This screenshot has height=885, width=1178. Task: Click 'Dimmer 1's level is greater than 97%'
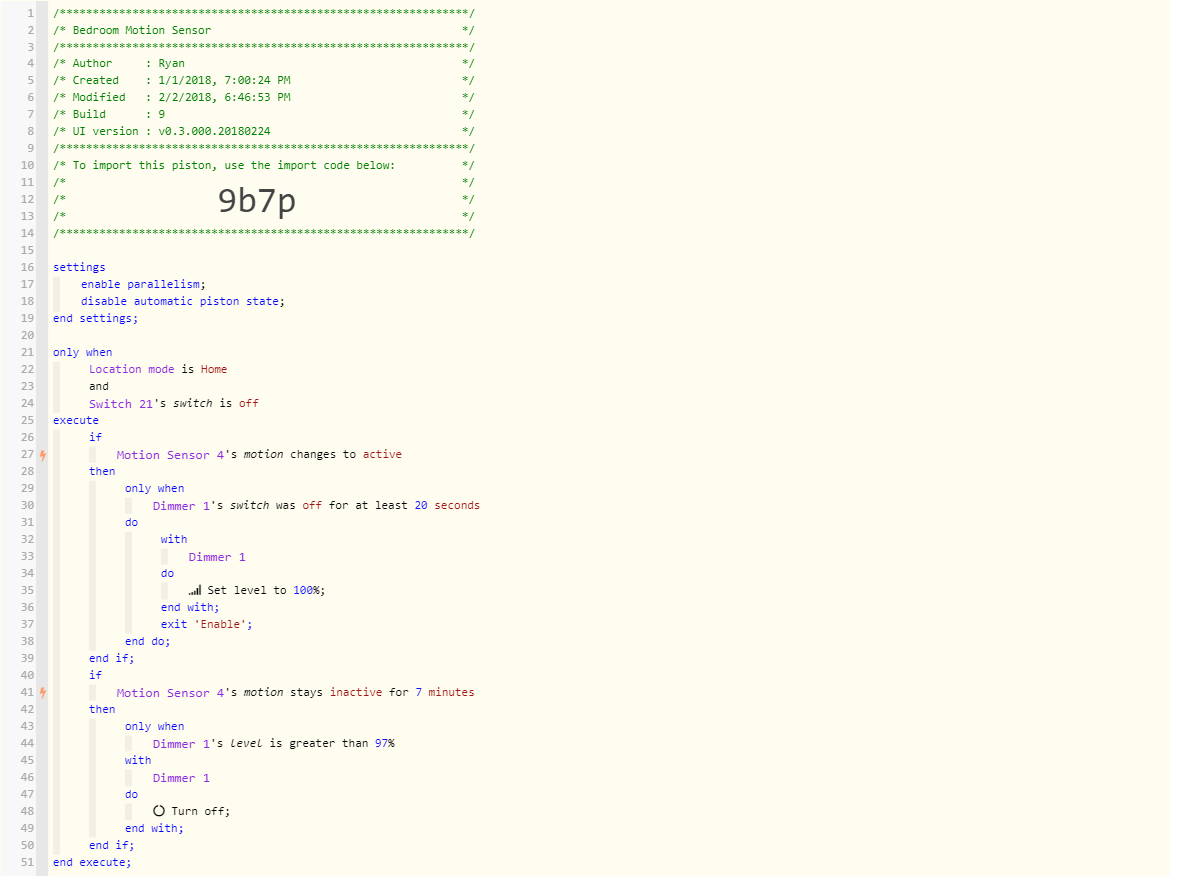click(x=273, y=744)
